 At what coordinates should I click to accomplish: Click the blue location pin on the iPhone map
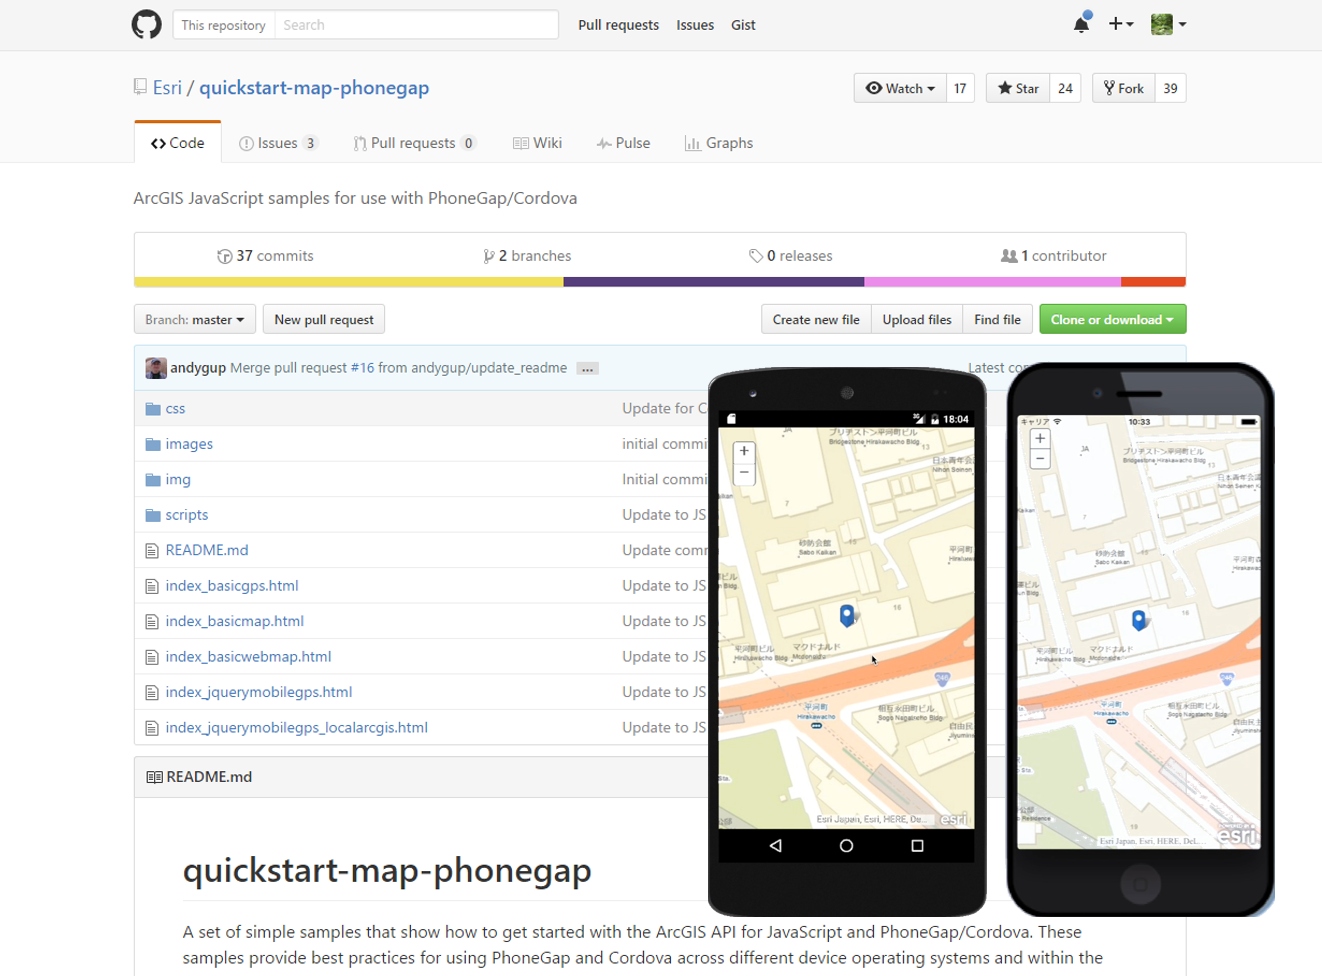click(1139, 620)
